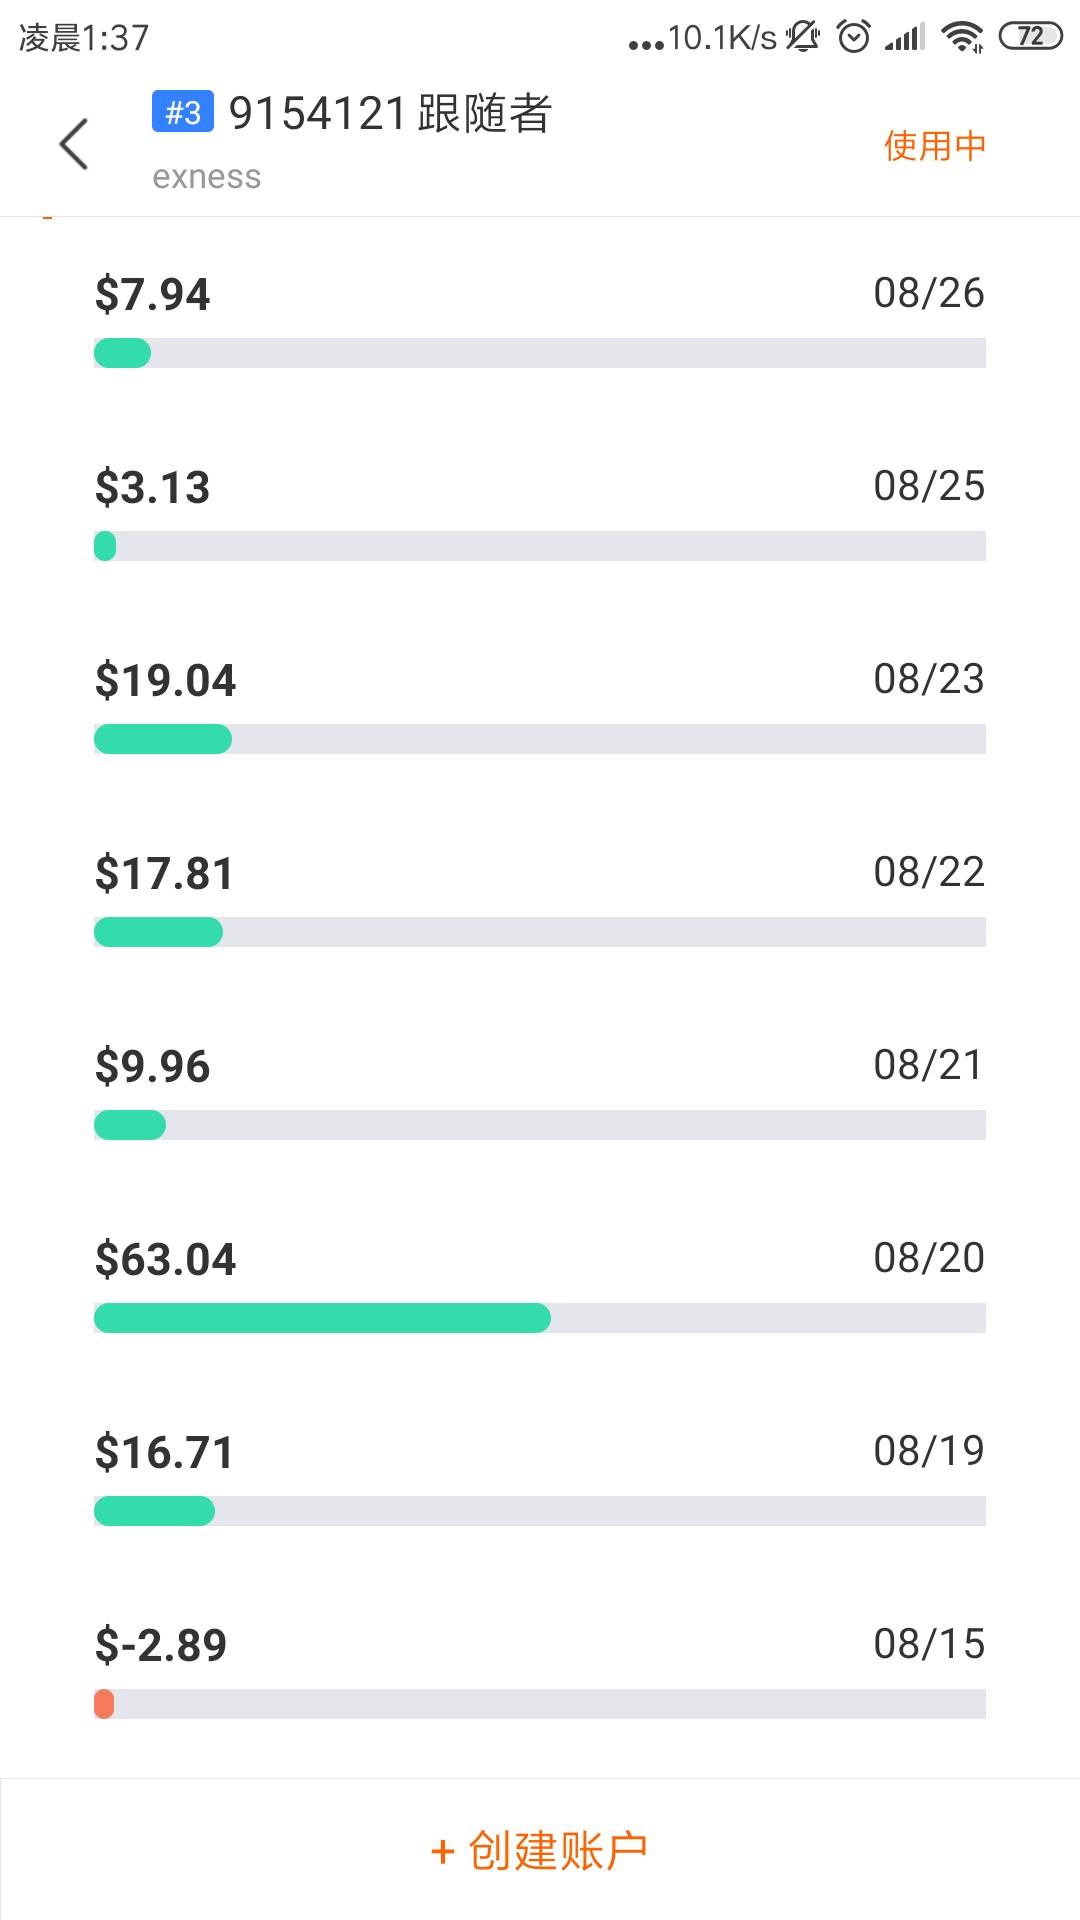The height and width of the screenshot is (1920, 1080).
Task: Click the 08/23 green progress bar
Action: coord(163,739)
